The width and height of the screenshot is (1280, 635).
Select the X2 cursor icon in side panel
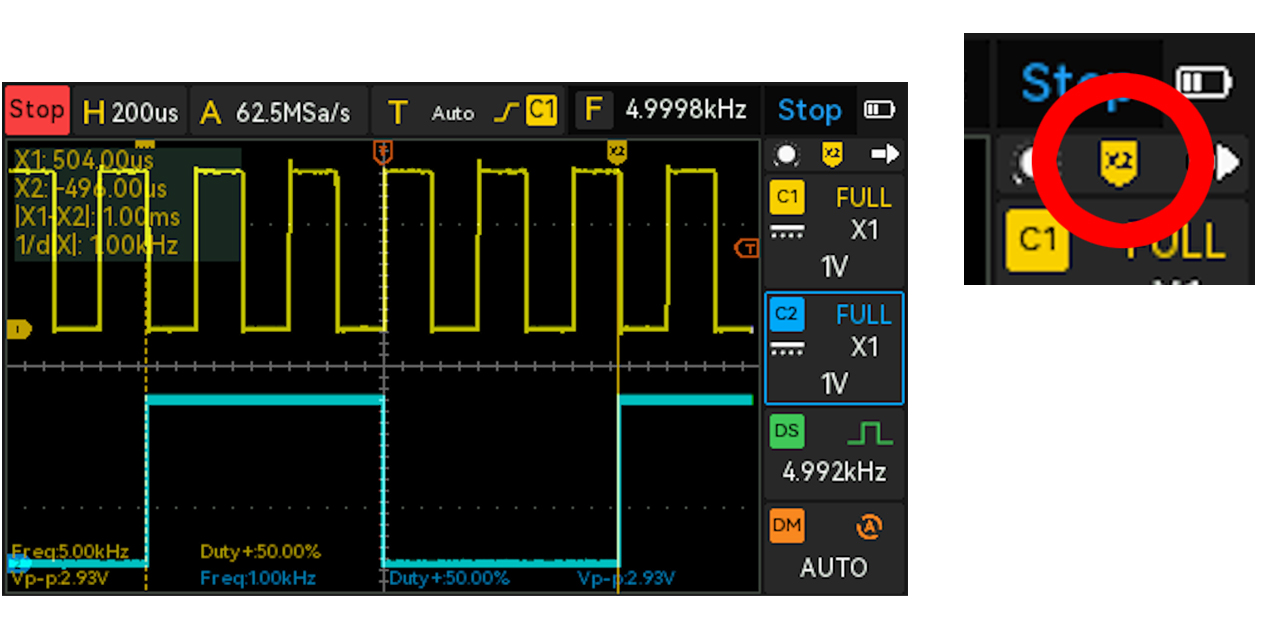tap(832, 155)
